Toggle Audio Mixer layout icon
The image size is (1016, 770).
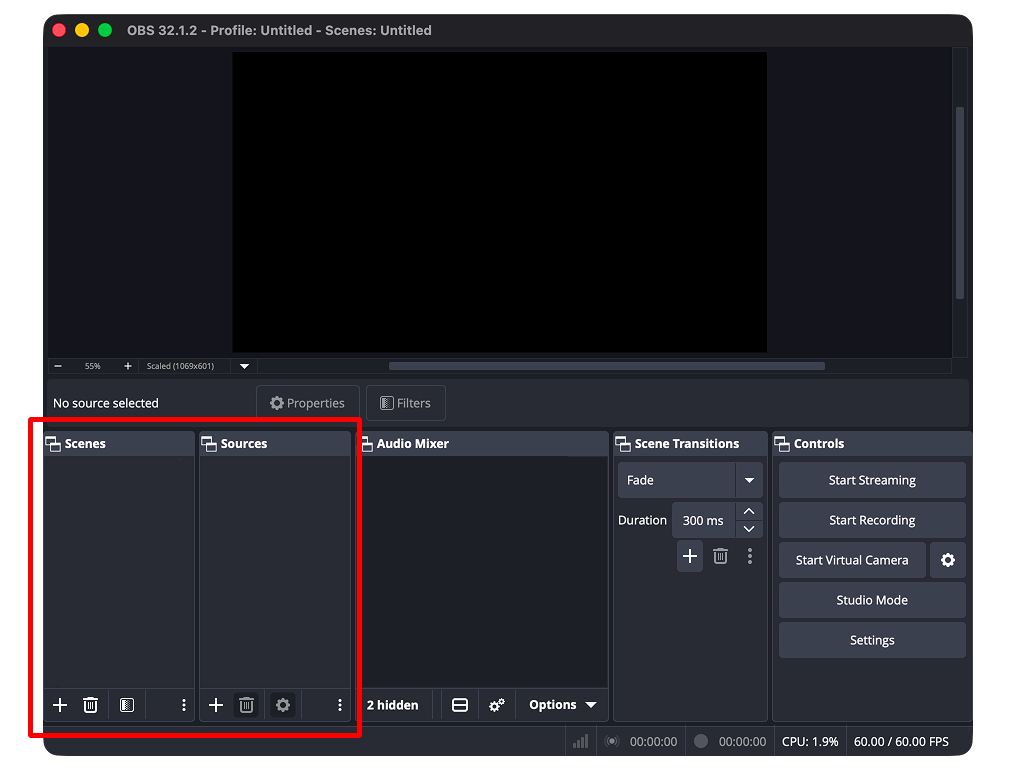tap(459, 705)
